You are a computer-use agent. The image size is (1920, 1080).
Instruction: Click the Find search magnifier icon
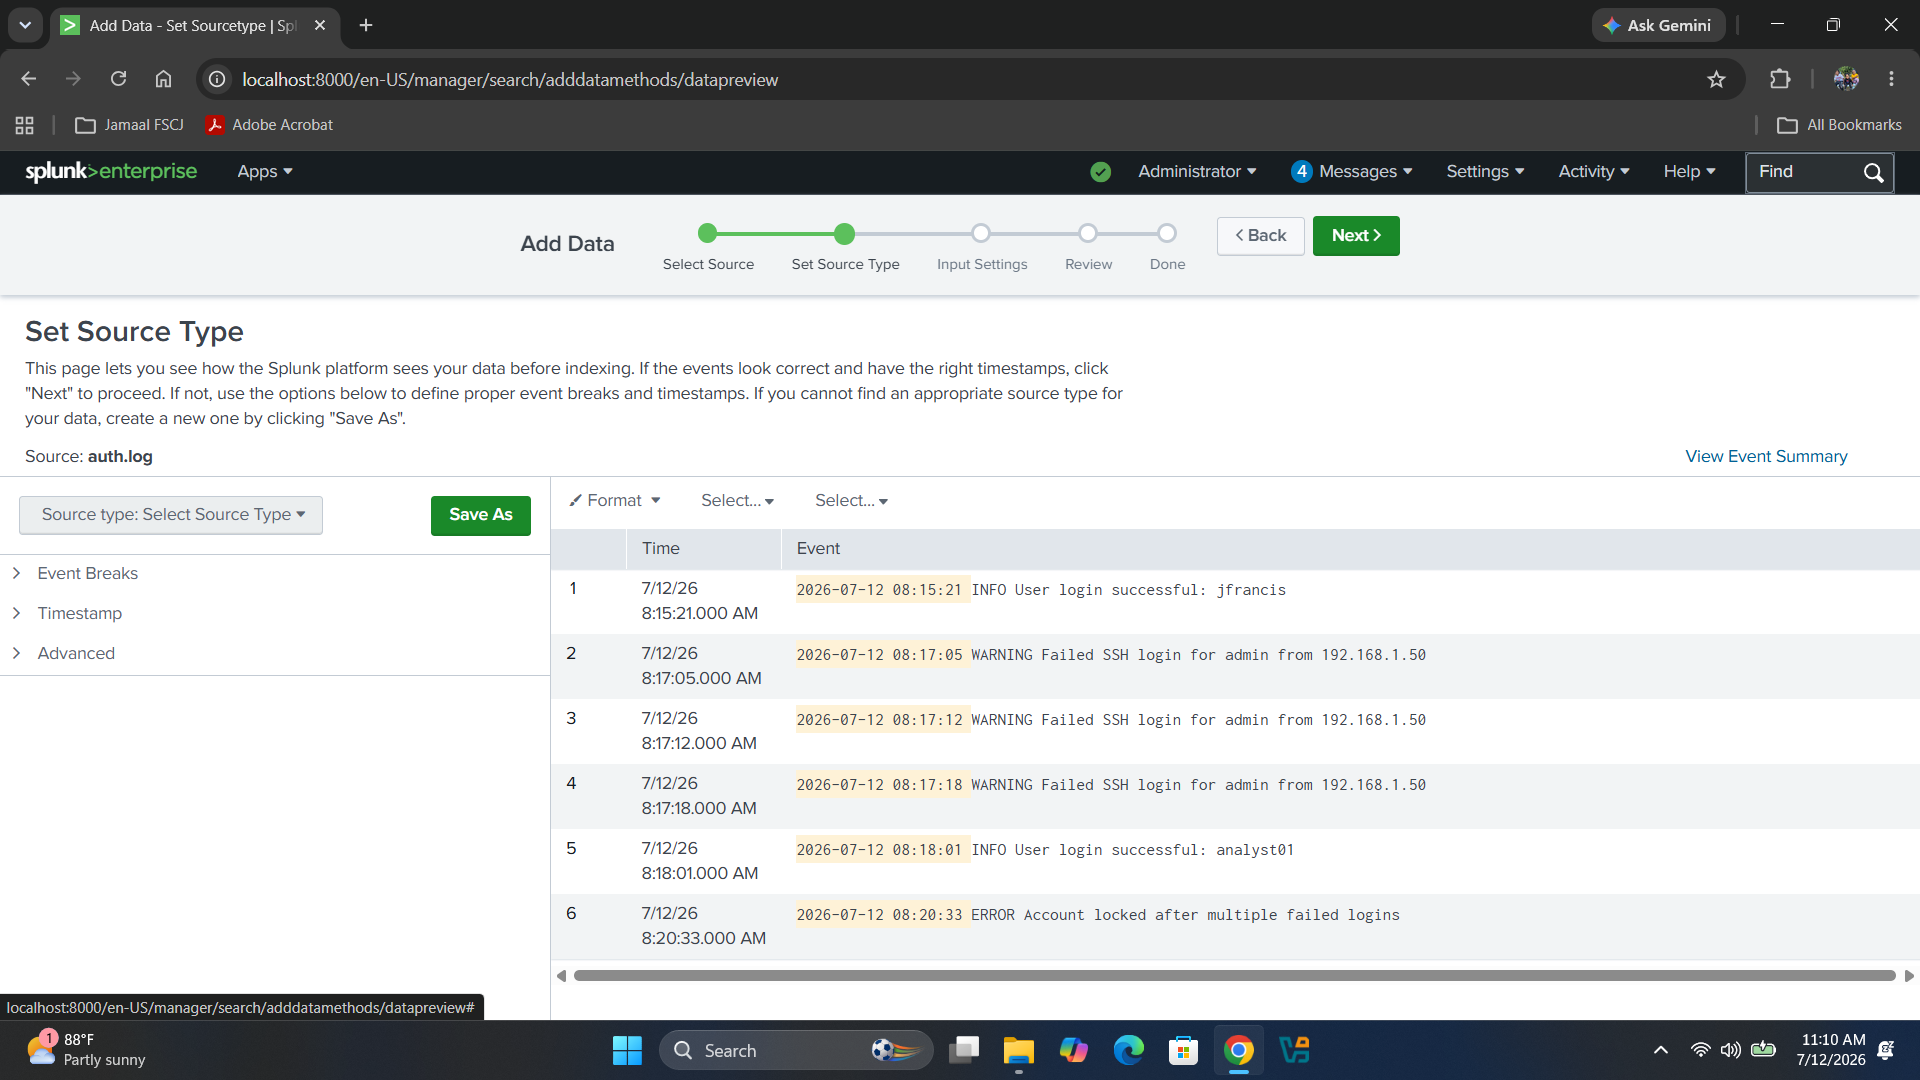pyautogui.click(x=1873, y=173)
